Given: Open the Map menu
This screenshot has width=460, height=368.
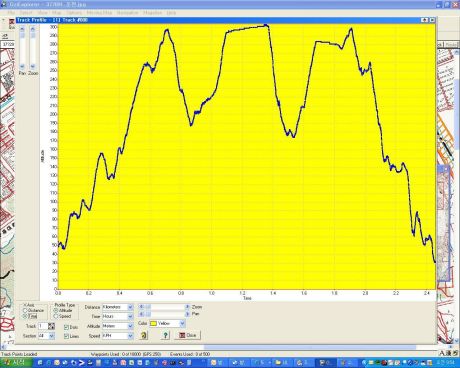Looking at the screenshot, I should point(56,13).
